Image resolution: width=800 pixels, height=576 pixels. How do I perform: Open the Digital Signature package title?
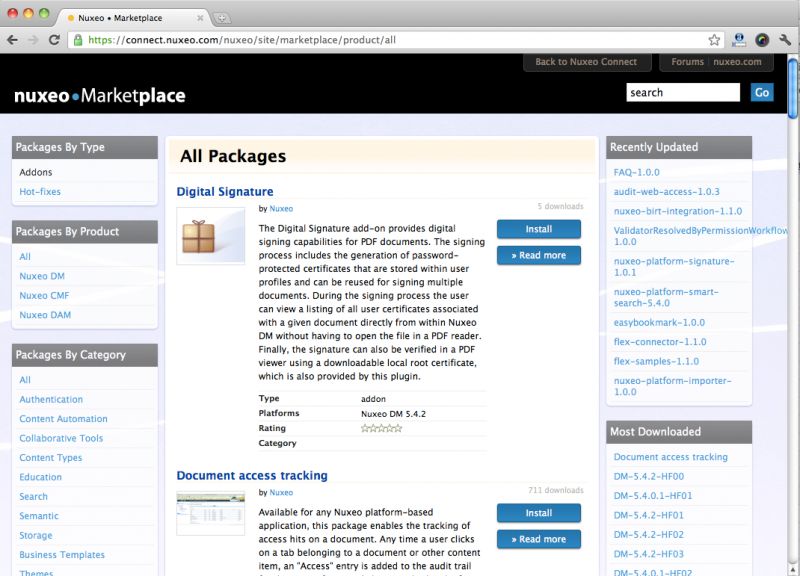pos(225,191)
